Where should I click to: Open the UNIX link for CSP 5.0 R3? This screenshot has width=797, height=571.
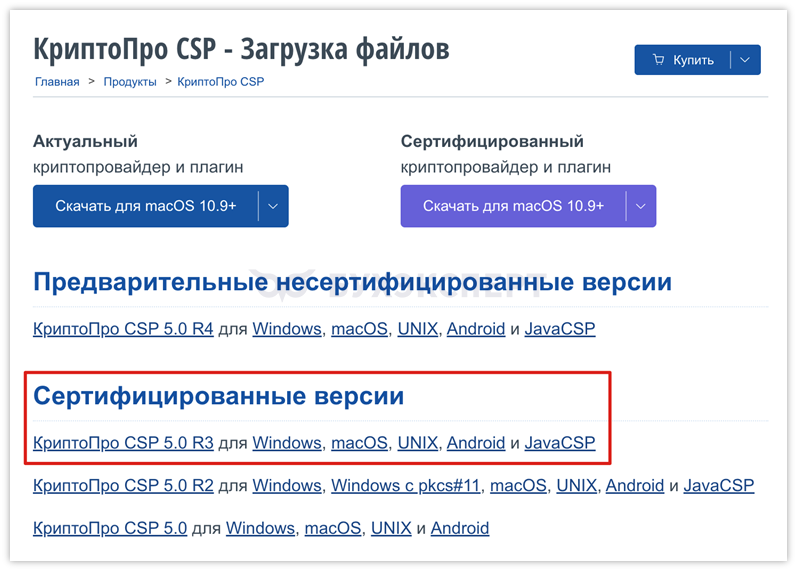(417, 443)
